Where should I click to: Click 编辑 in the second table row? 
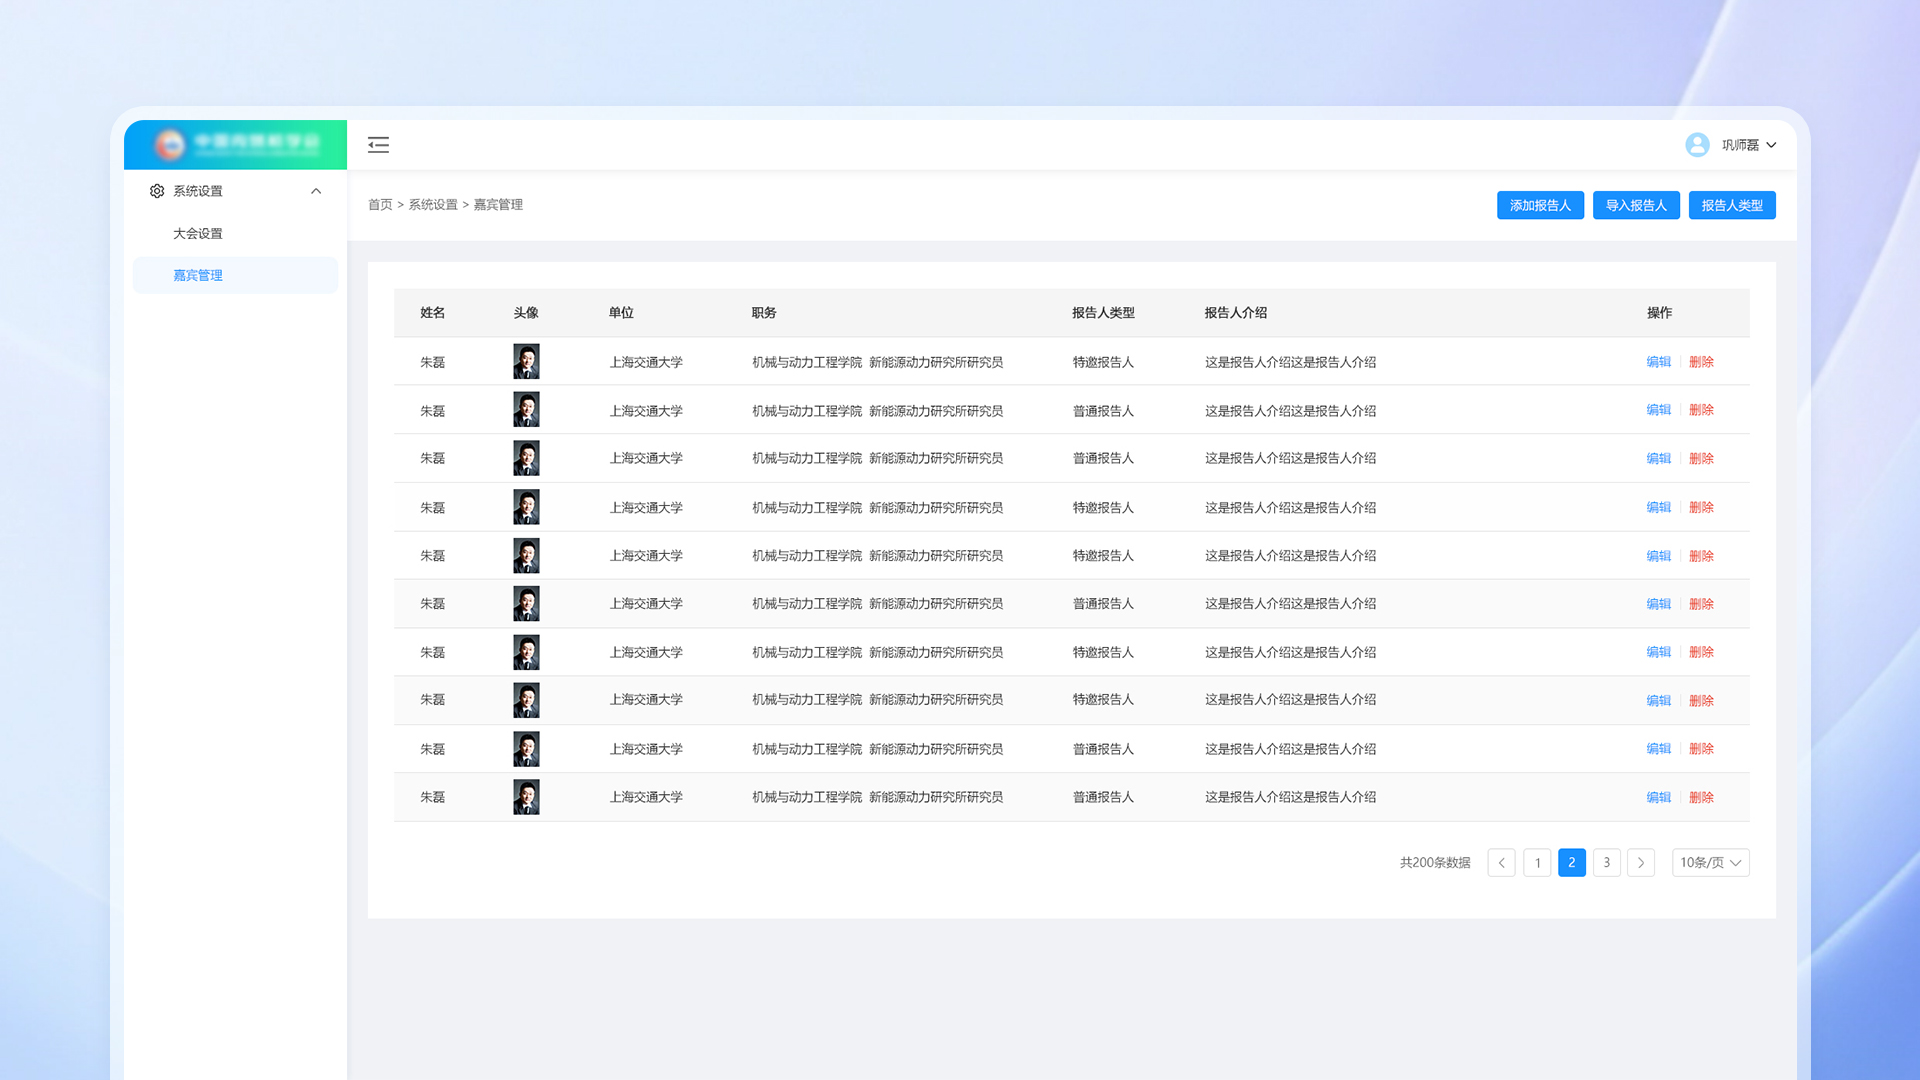pos(1659,410)
